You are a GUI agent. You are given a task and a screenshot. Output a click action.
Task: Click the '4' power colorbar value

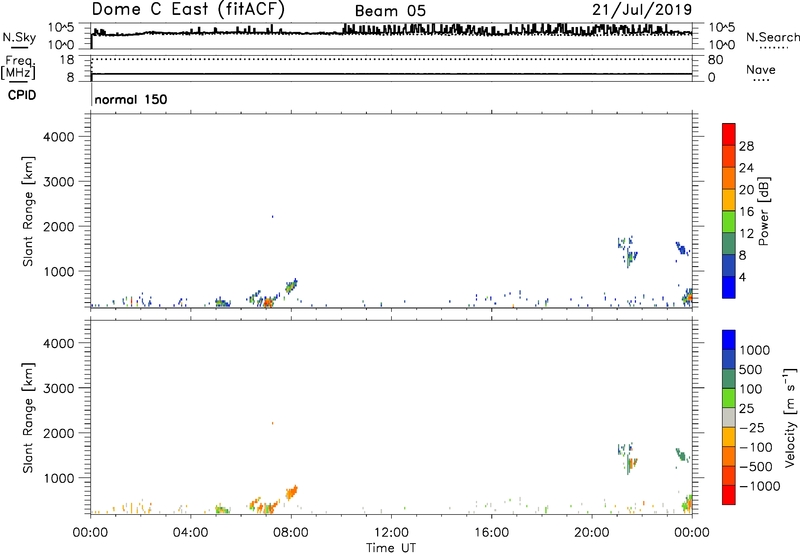pos(742,277)
